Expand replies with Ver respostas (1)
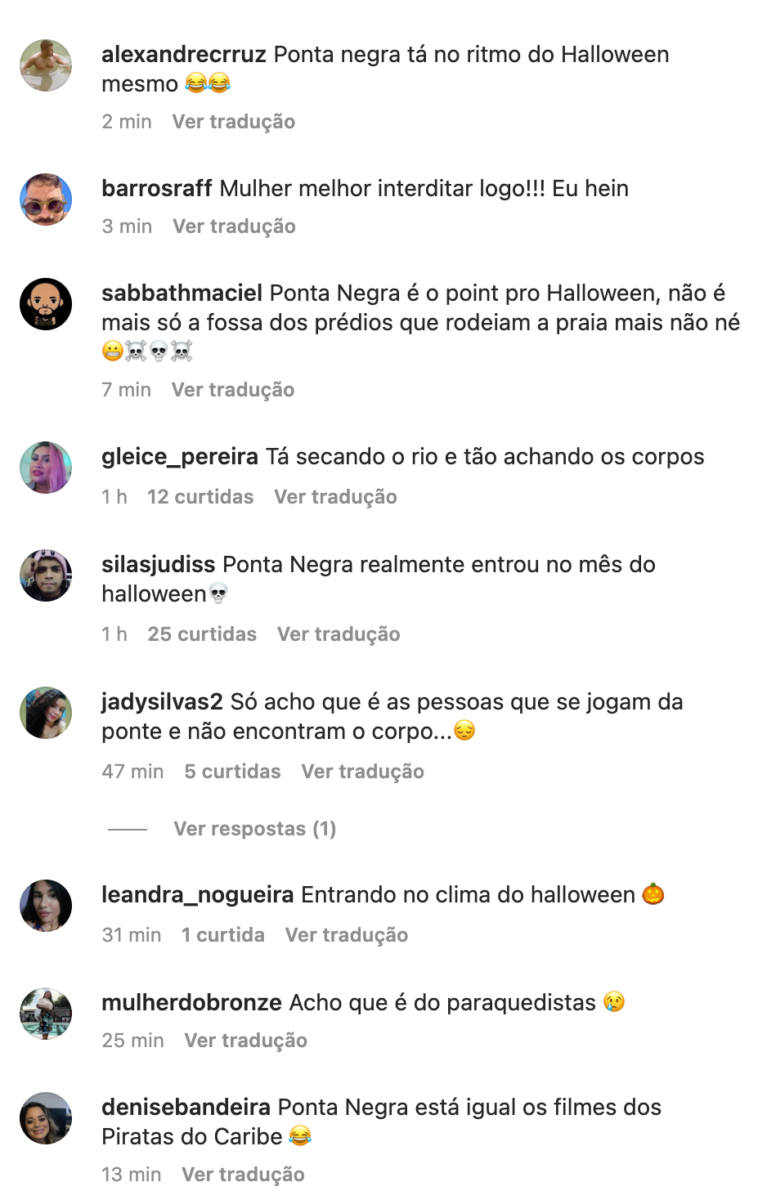Screen dimensions: 767x1200 click(255, 829)
